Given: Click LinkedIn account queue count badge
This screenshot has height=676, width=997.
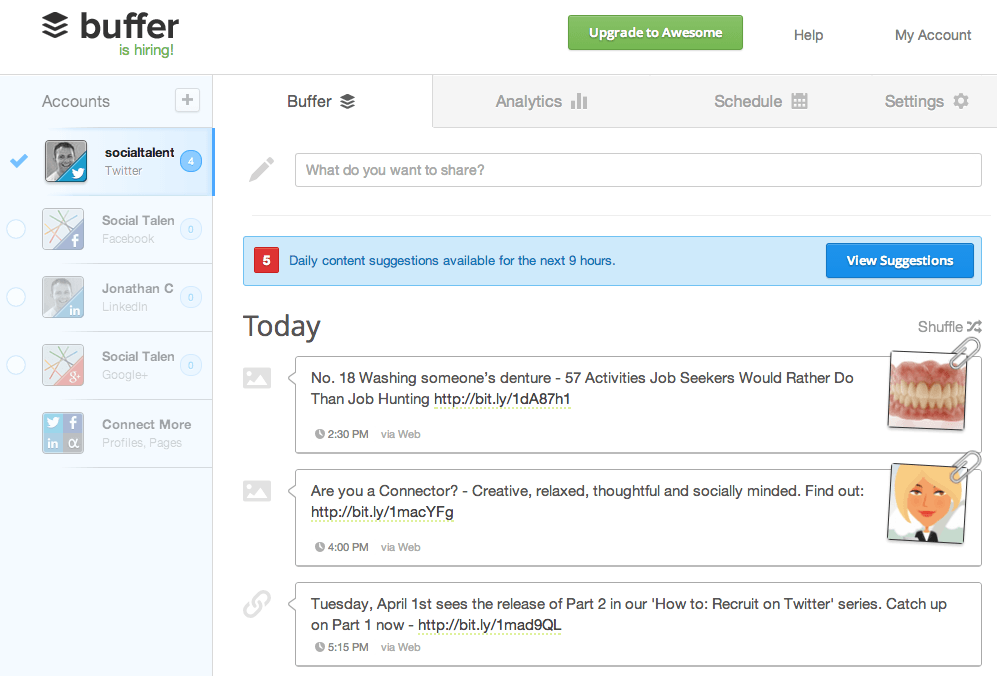Looking at the screenshot, I should [x=191, y=297].
